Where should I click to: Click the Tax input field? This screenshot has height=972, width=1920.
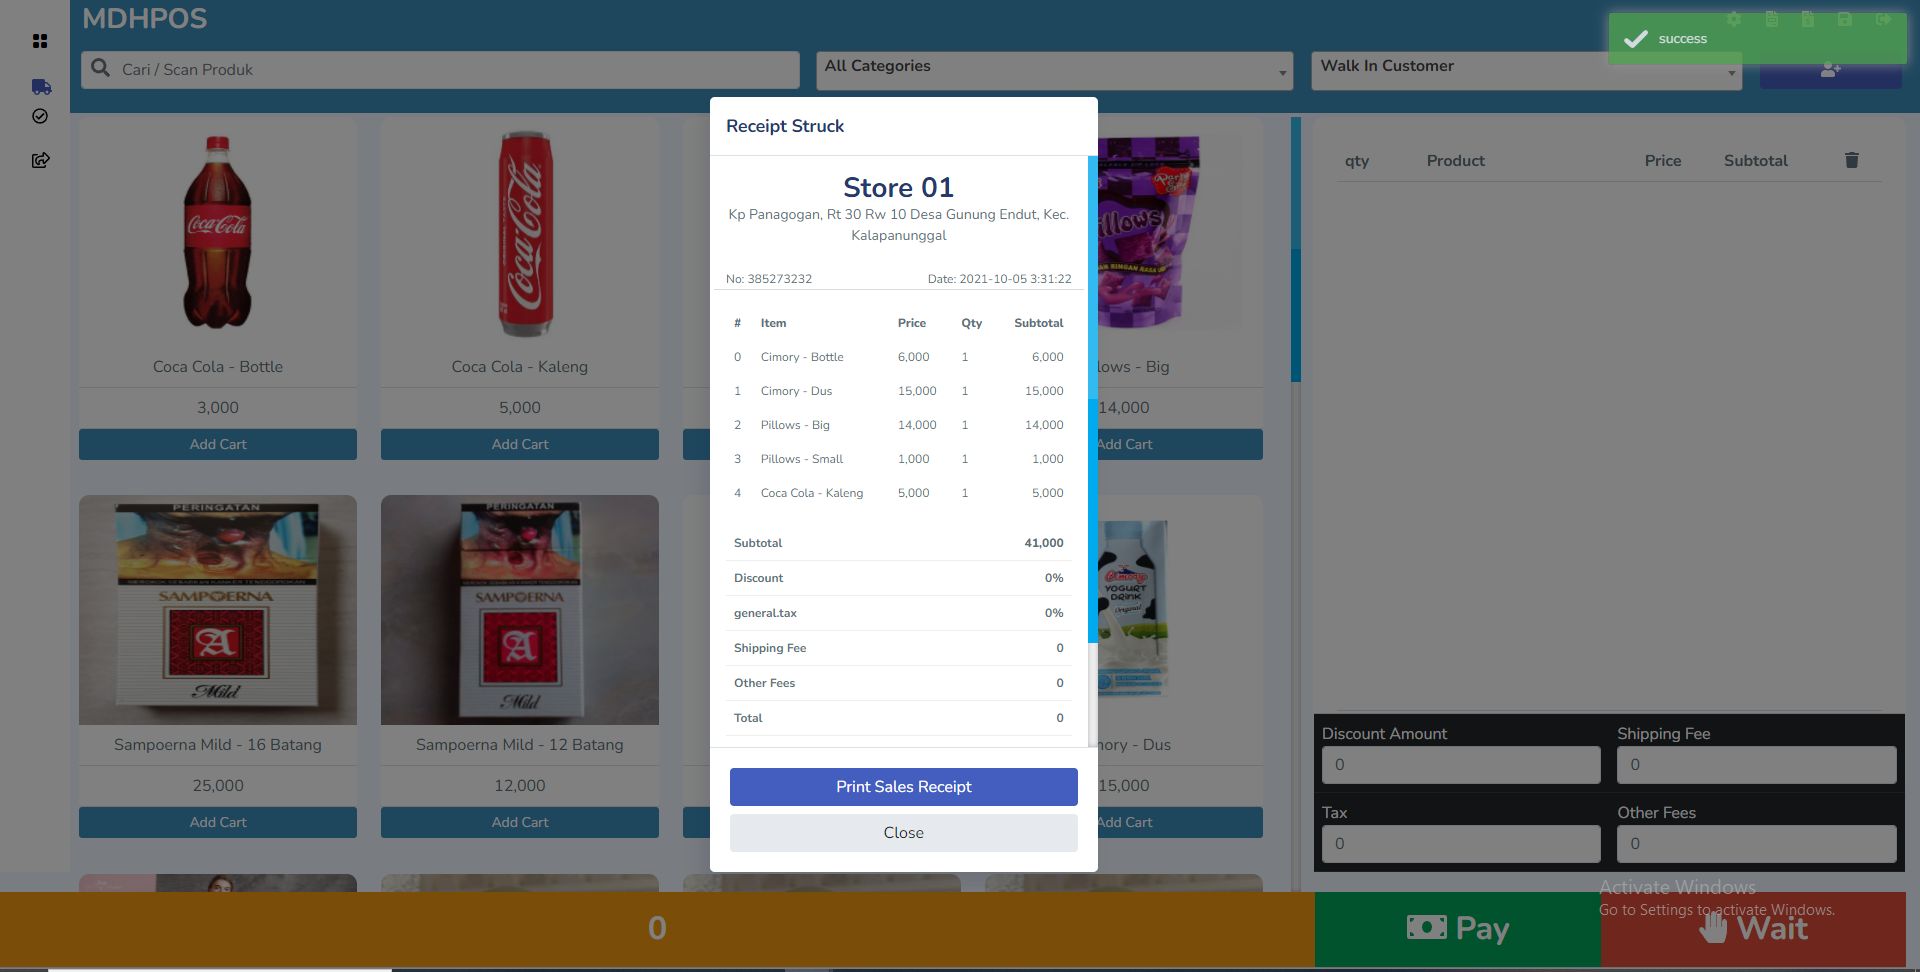point(1460,844)
